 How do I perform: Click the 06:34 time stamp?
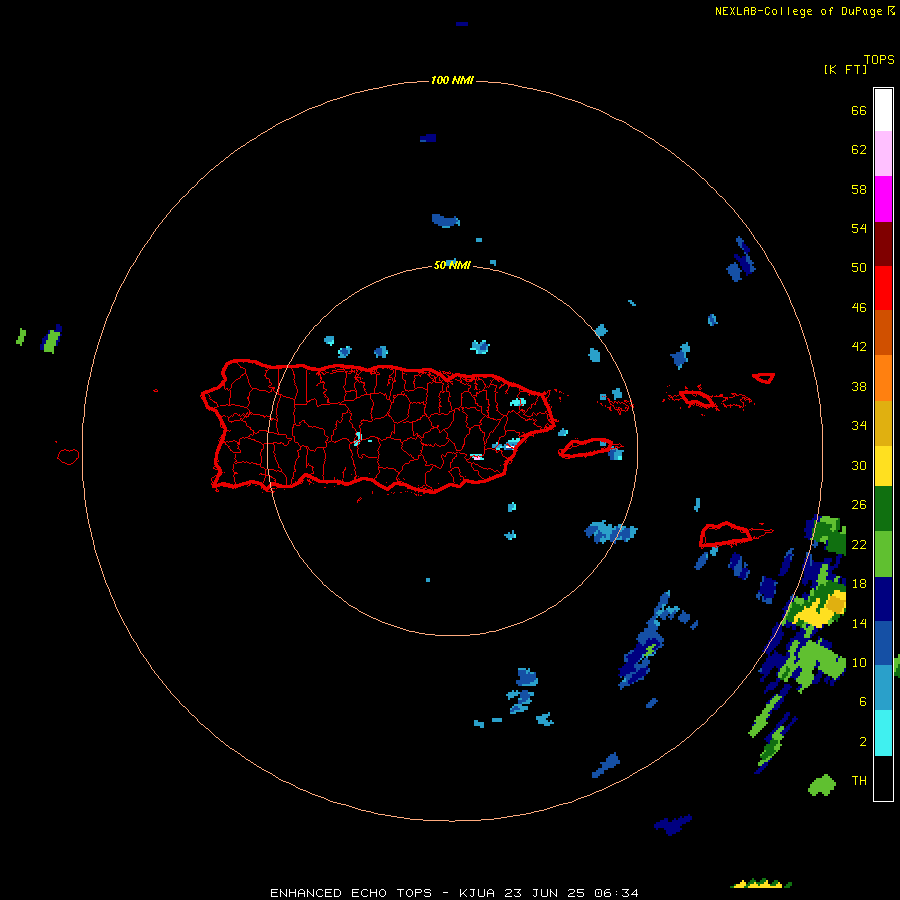pyautogui.click(x=616, y=893)
